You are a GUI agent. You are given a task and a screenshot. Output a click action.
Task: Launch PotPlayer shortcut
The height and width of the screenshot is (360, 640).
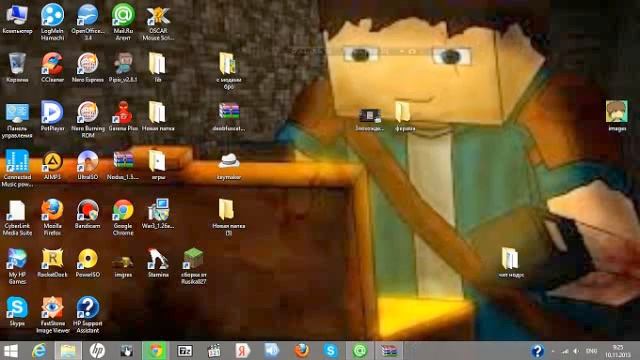tap(52, 116)
